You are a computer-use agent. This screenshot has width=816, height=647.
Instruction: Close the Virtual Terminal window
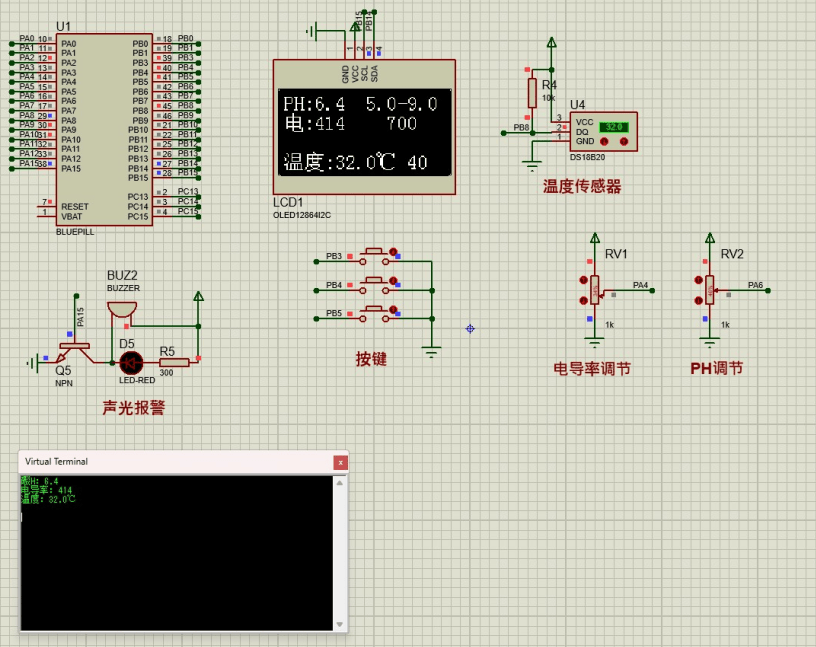click(x=340, y=462)
